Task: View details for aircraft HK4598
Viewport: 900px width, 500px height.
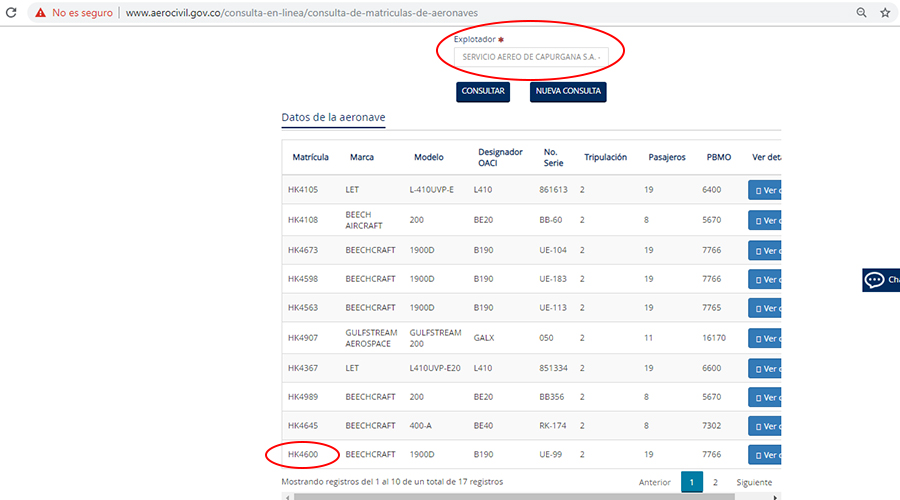Action: pyautogui.click(x=765, y=279)
